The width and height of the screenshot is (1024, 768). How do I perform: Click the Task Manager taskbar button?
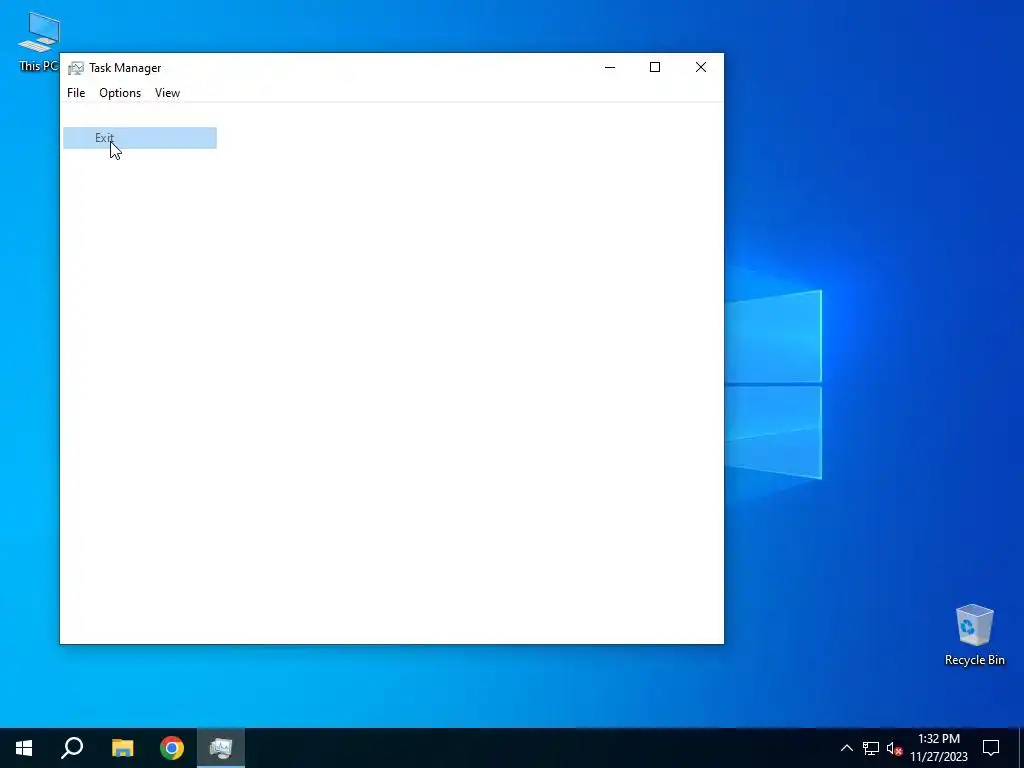221,748
